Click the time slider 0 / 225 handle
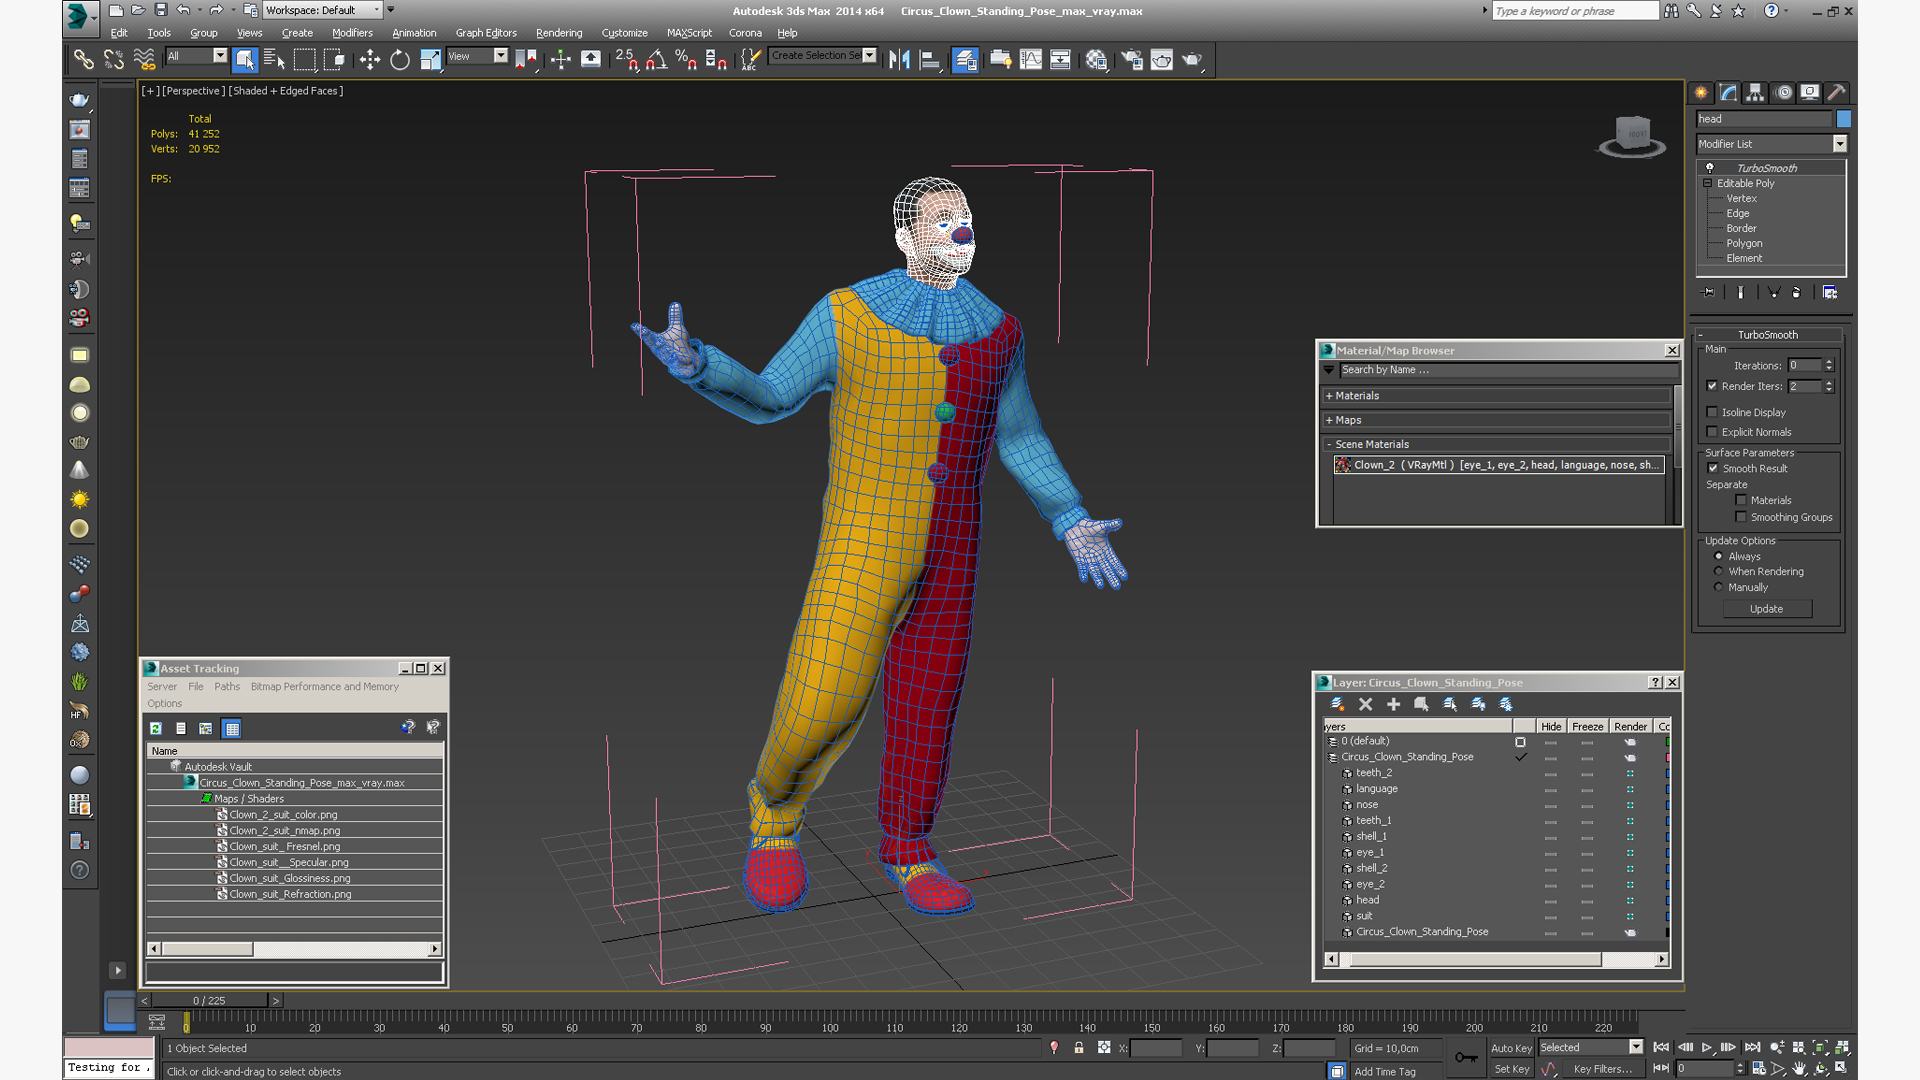 [x=210, y=1000]
